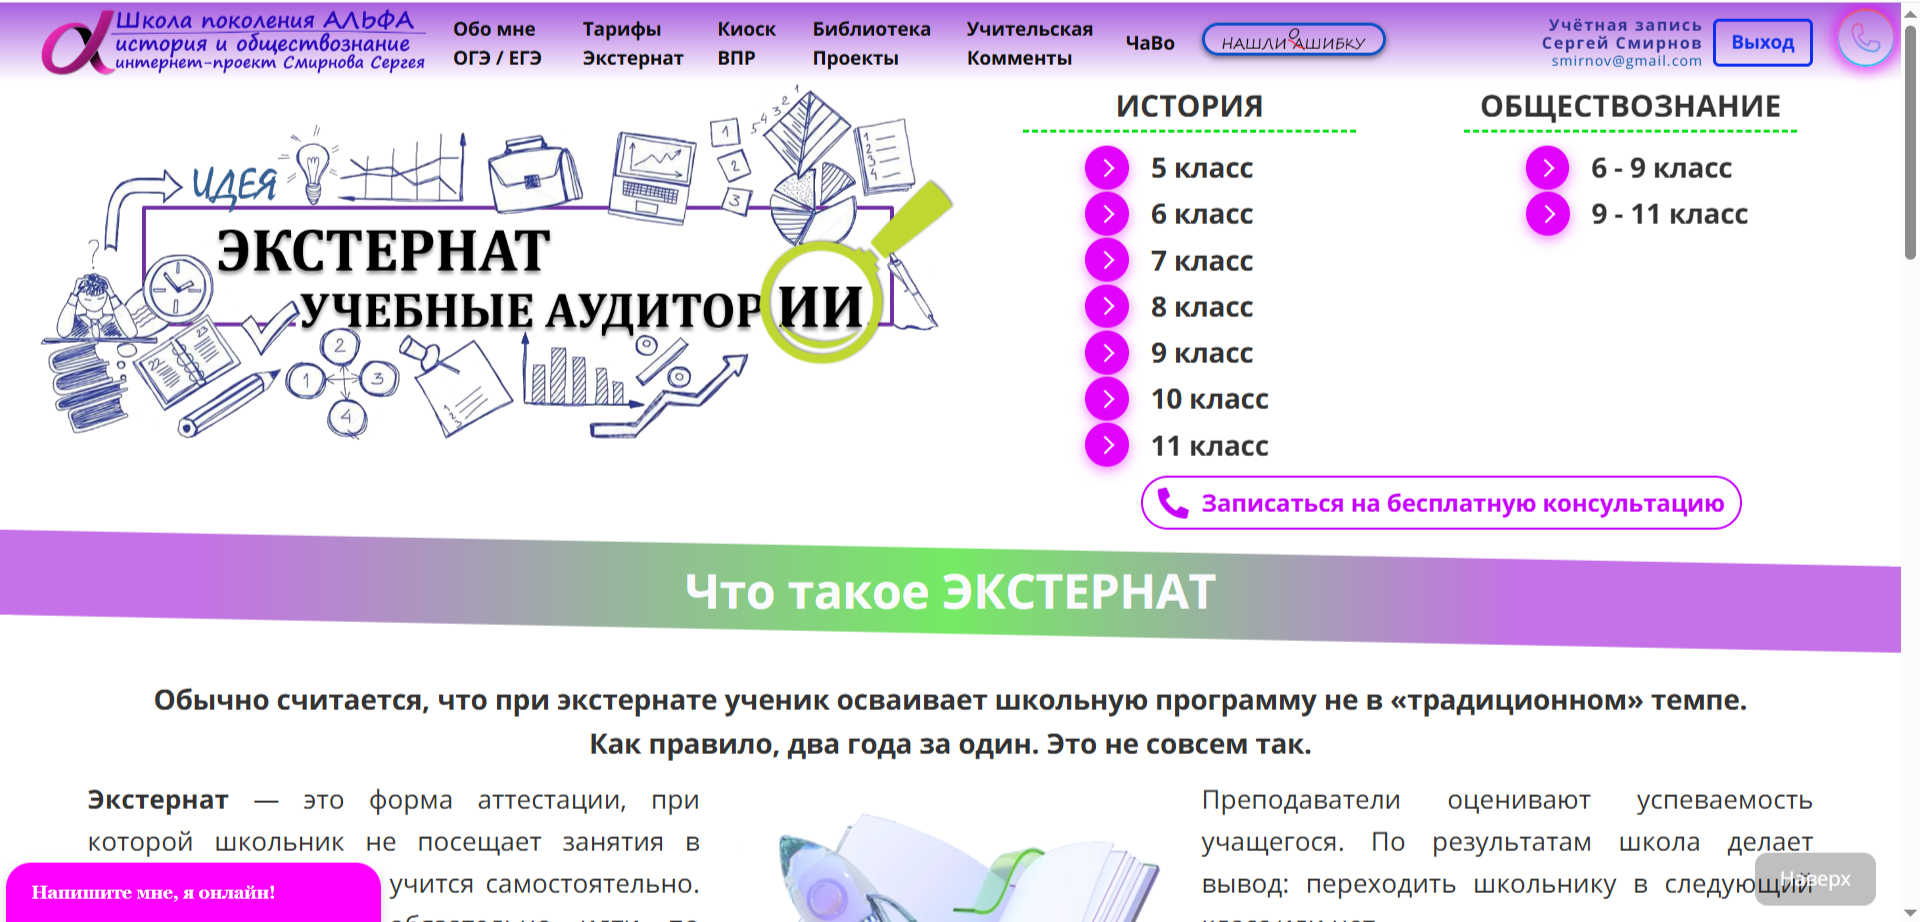Click the arrow icon next to "5 класс"
This screenshot has height=922, width=1920.
tap(1106, 168)
